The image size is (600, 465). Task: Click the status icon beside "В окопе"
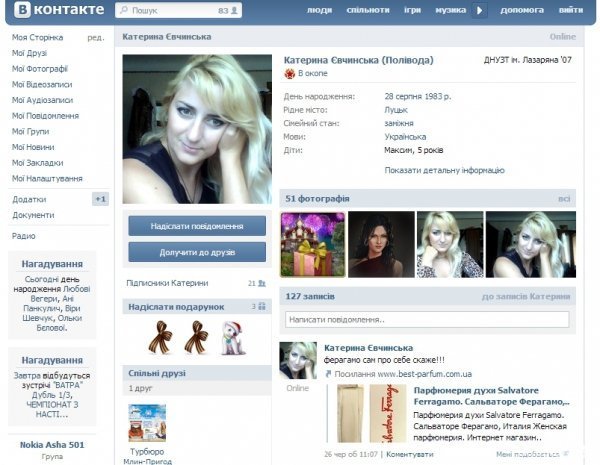(x=290, y=74)
